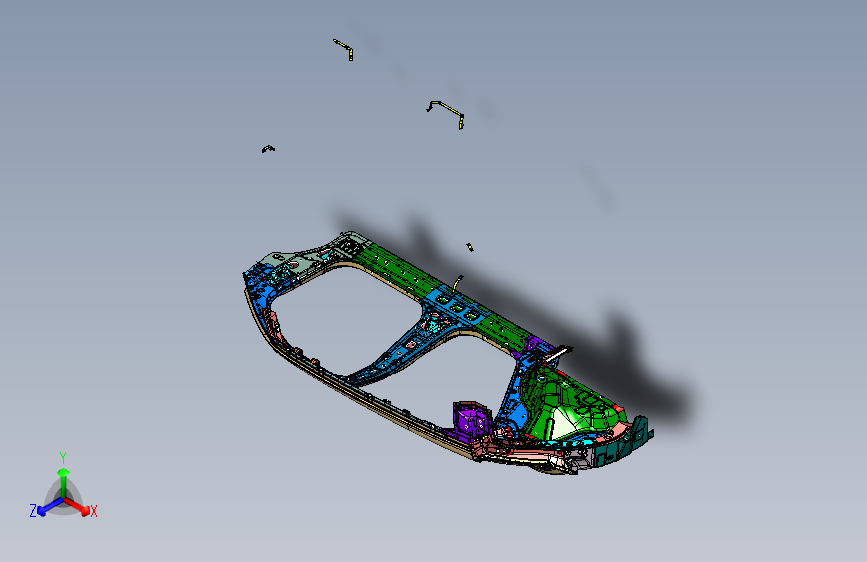Select the largest yellow U-shaped floating bracket
The width and height of the screenshot is (867, 562).
[446, 114]
